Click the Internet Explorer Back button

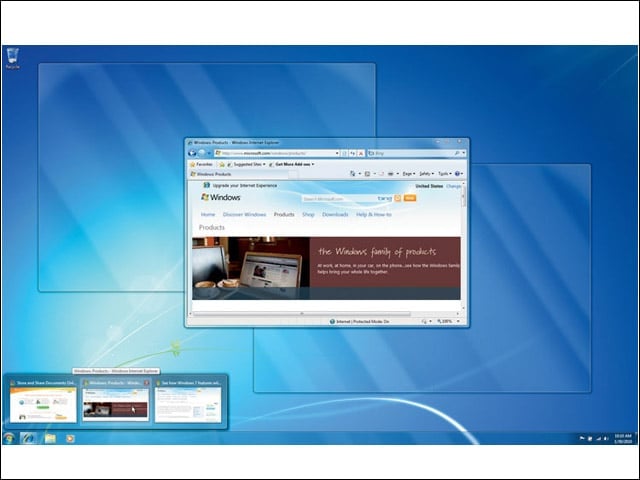pyautogui.click(x=192, y=153)
